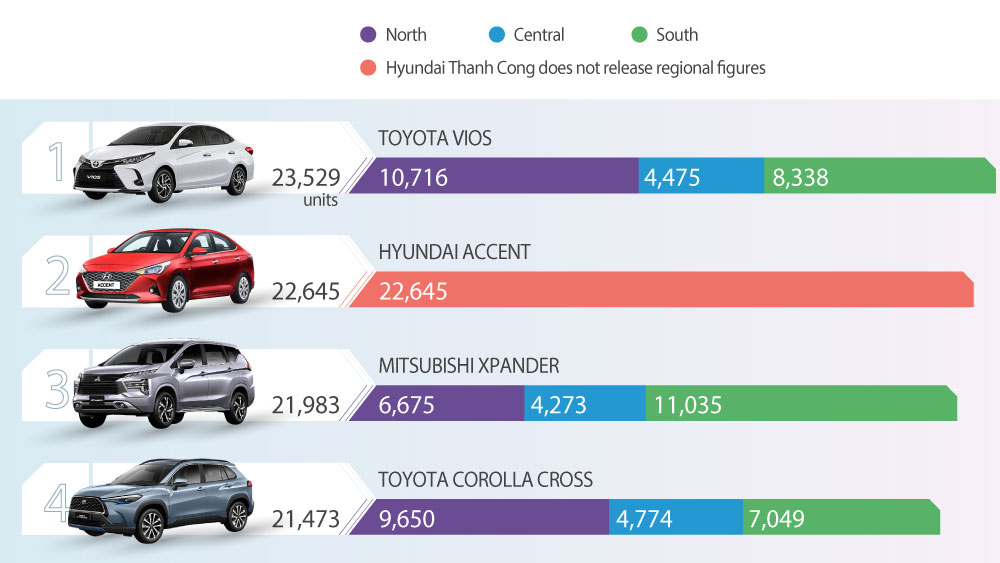Select the blue Corolla Cross car image
1000x563 pixels.
164,500
